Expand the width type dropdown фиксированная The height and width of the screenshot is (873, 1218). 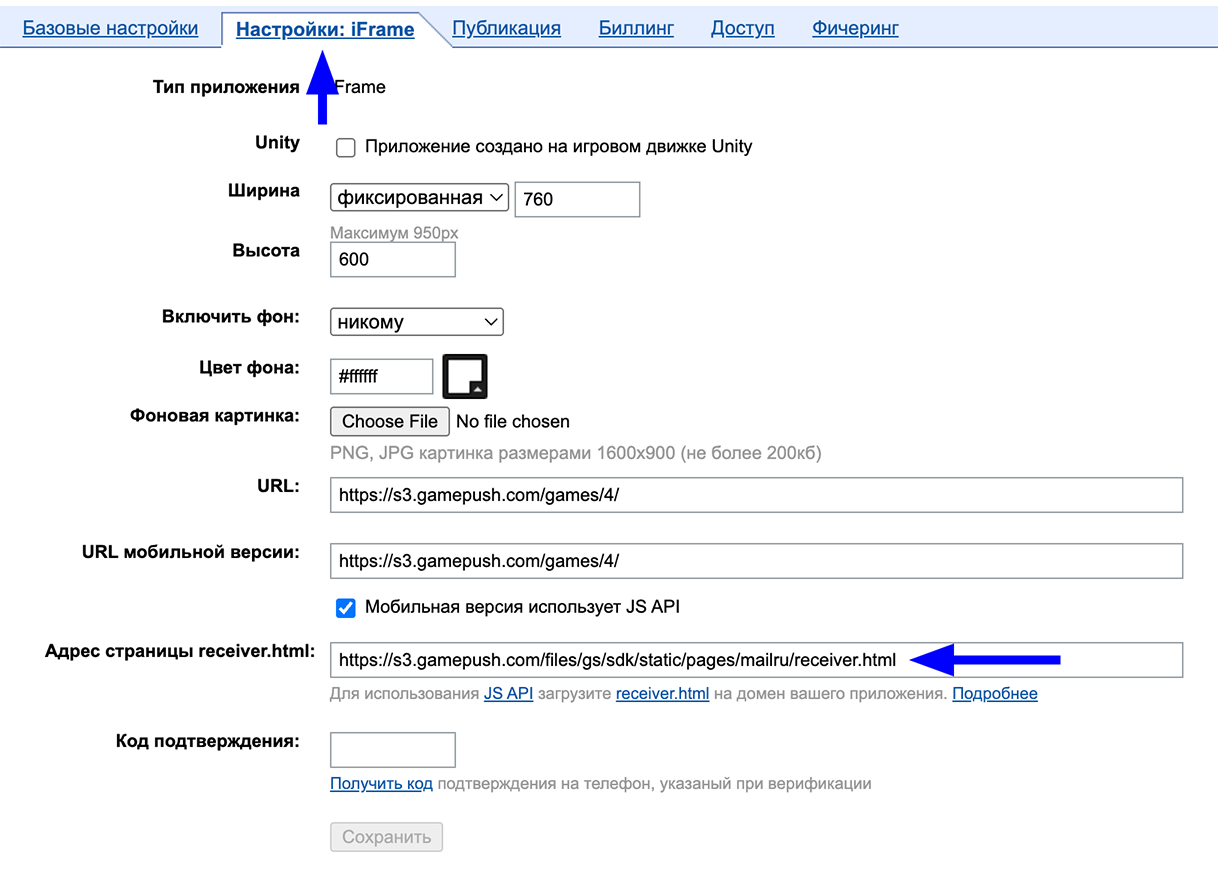pos(419,198)
